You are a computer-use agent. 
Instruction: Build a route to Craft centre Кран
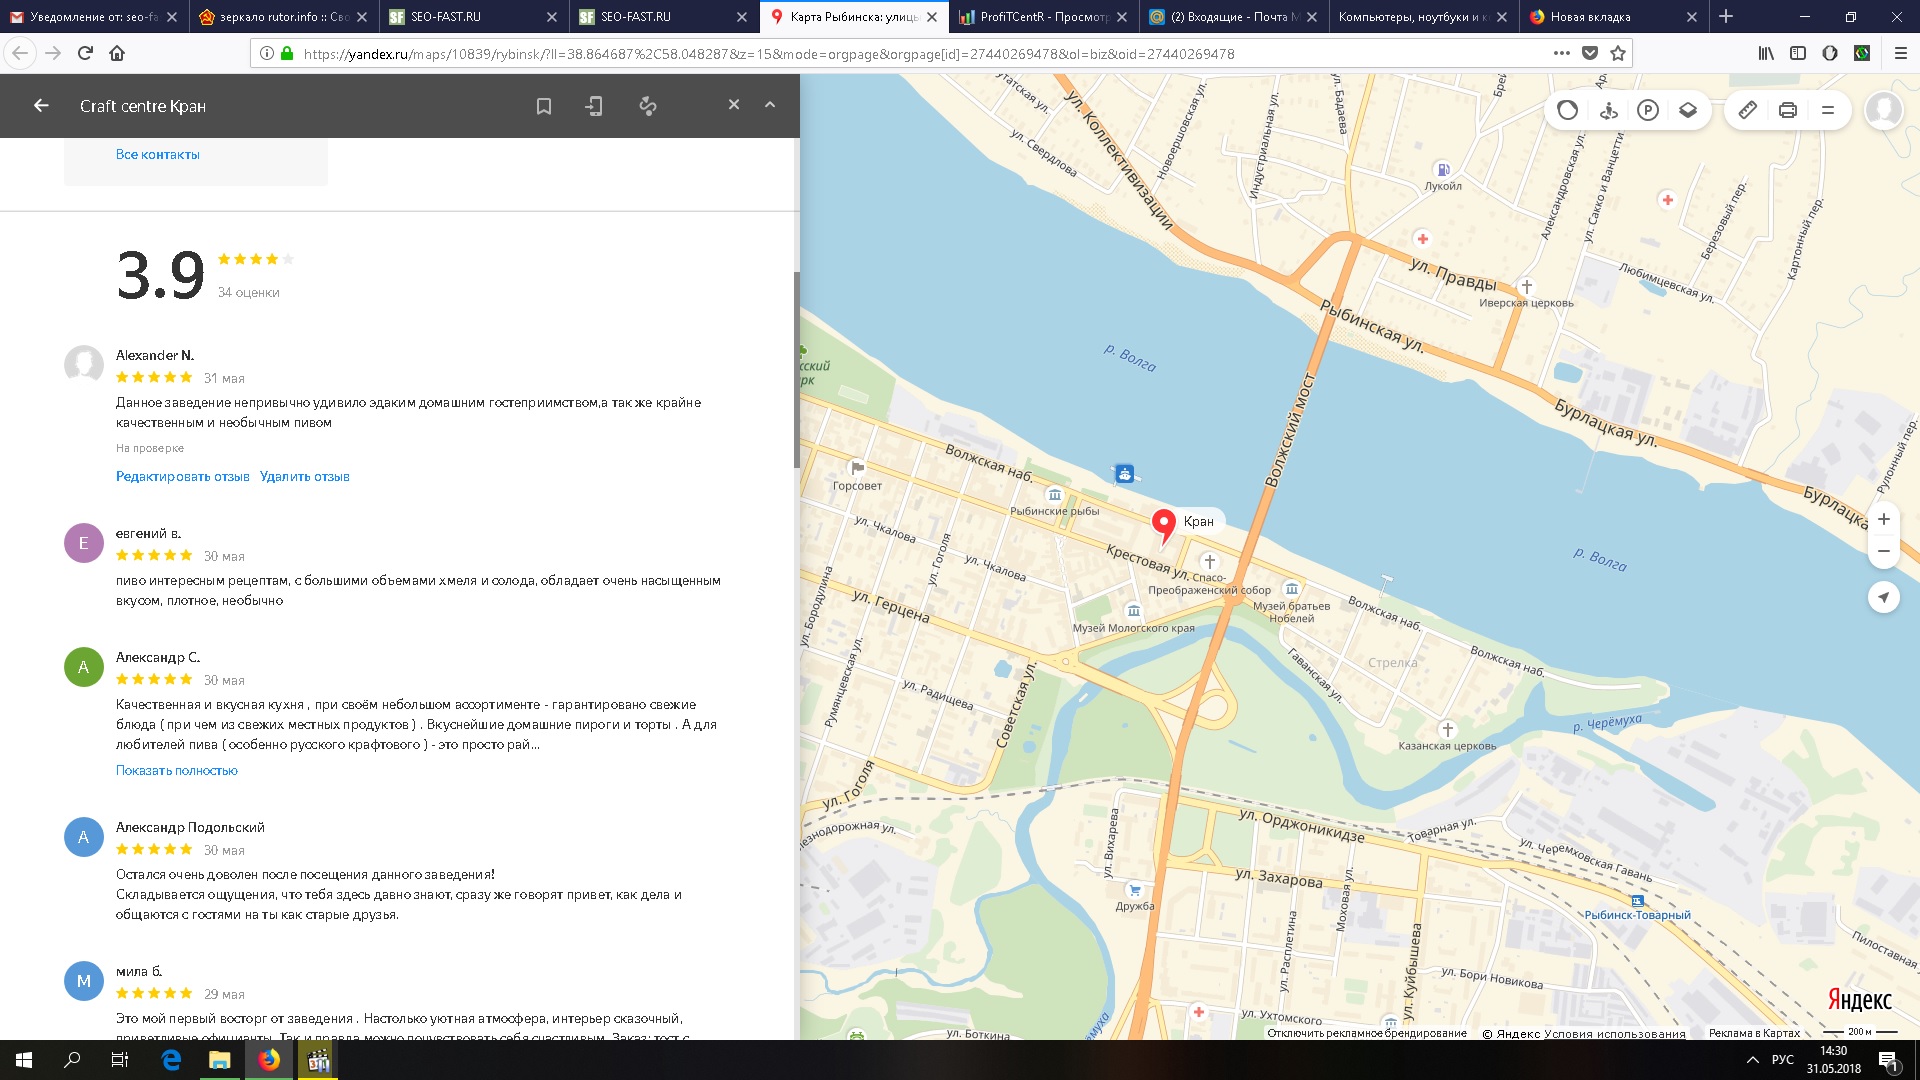[x=648, y=106]
